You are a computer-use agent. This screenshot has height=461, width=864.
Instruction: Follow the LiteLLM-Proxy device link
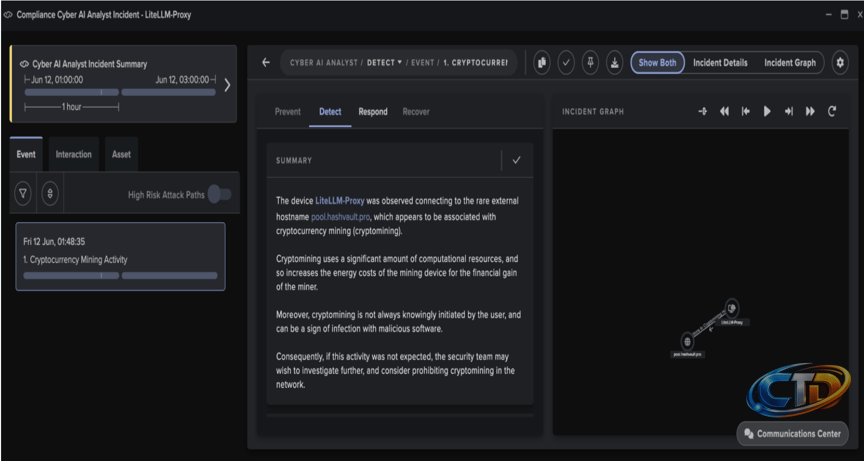(x=339, y=201)
